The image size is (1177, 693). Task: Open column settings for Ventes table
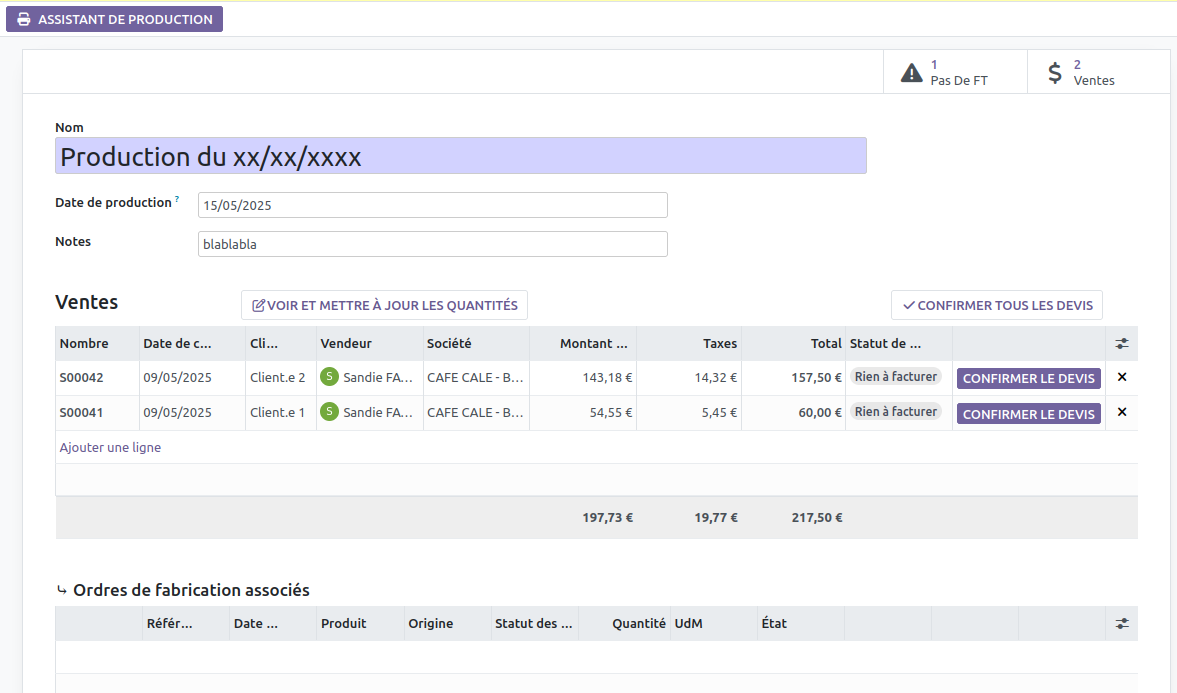tap(1121, 344)
